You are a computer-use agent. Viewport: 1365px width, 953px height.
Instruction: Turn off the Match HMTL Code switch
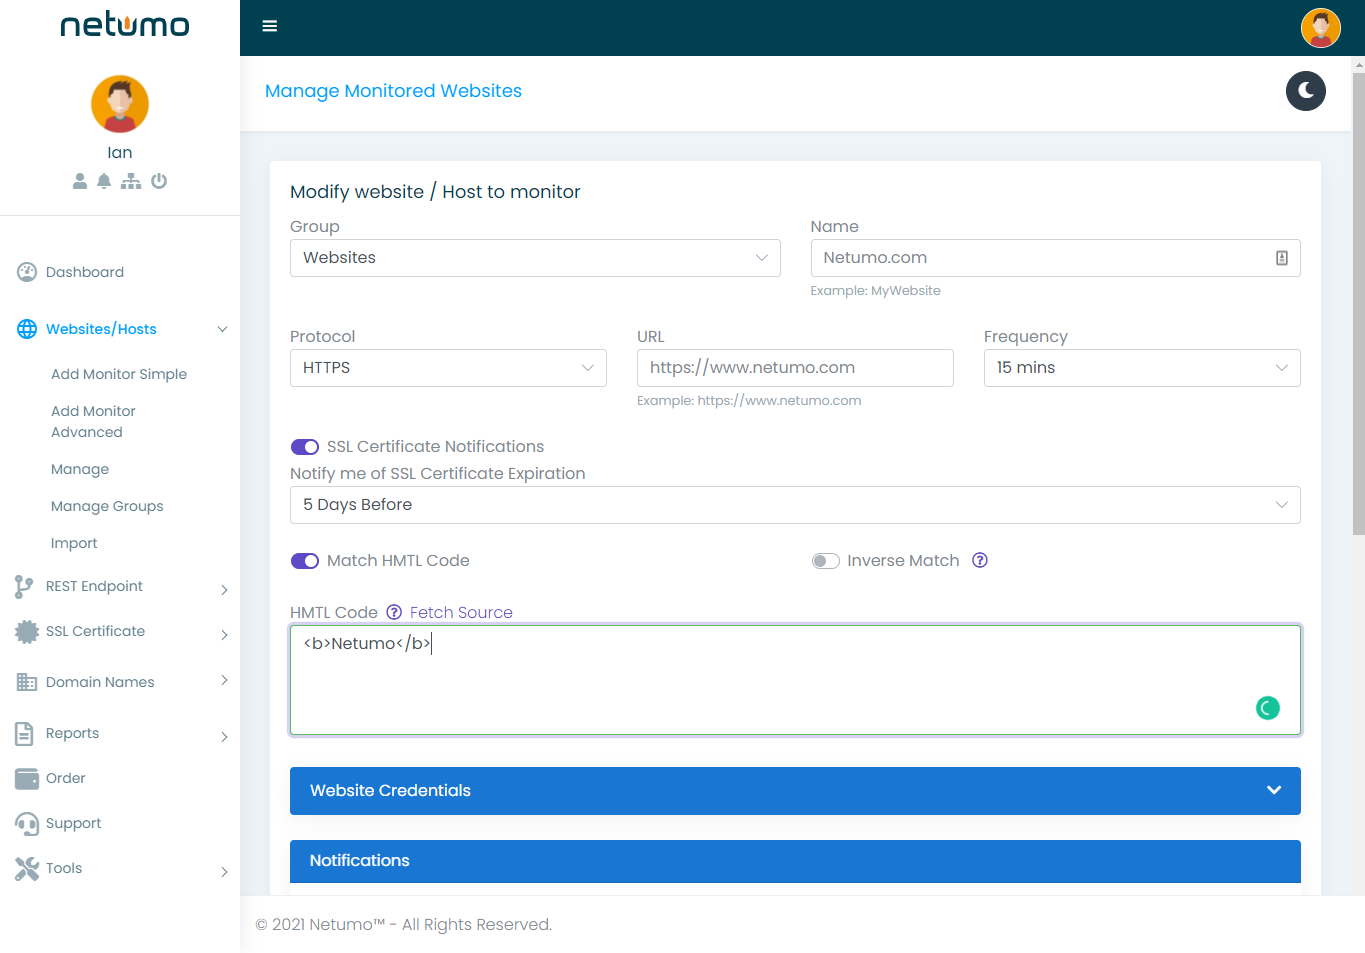[x=305, y=561]
